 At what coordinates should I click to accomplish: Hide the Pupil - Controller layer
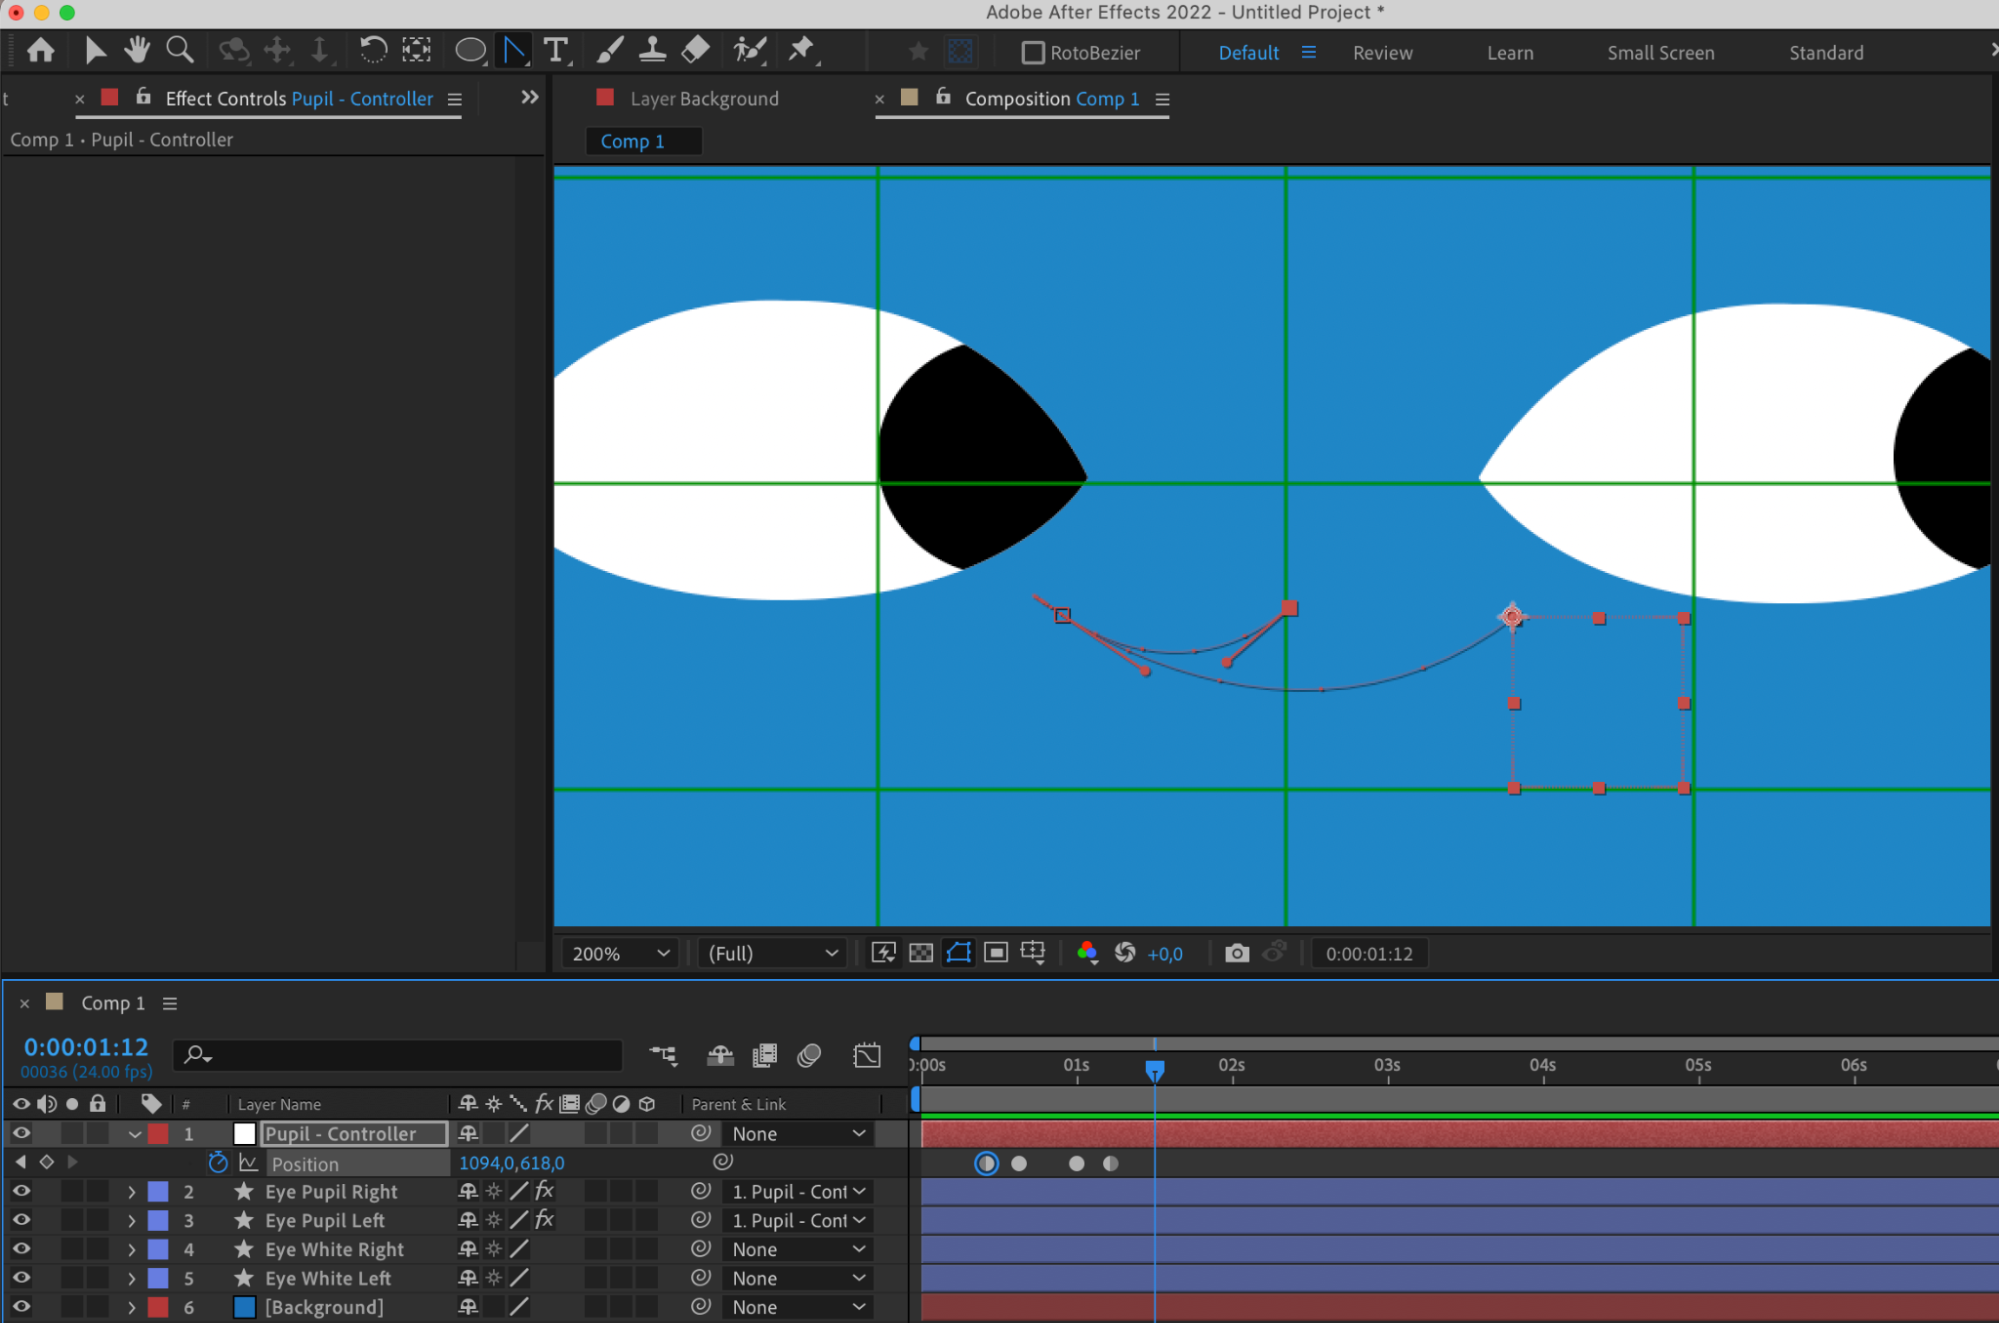(x=21, y=1133)
